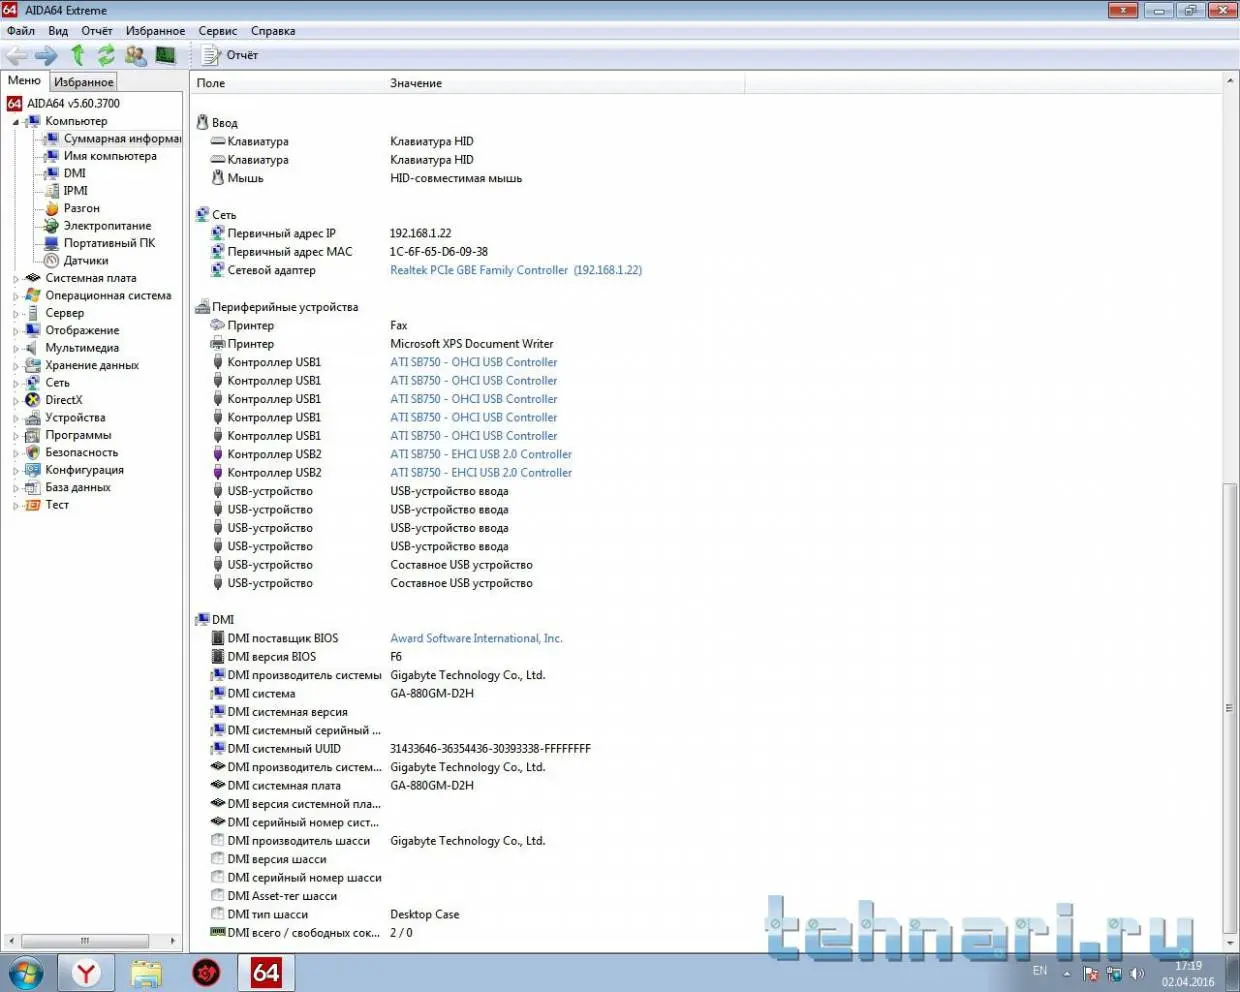This screenshot has width=1240, height=992.
Task: Open Датчики sensors in the tree
Action: click(85, 261)
